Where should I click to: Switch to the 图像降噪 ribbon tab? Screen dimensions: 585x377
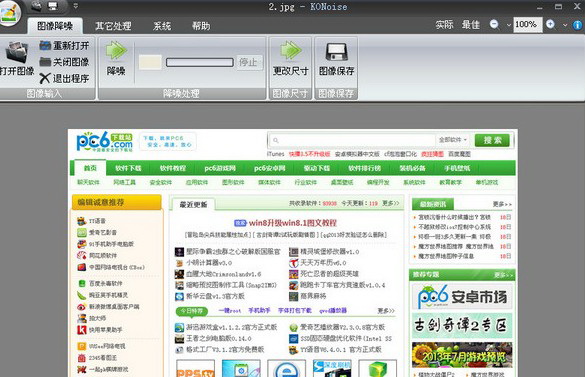[55, 26]
